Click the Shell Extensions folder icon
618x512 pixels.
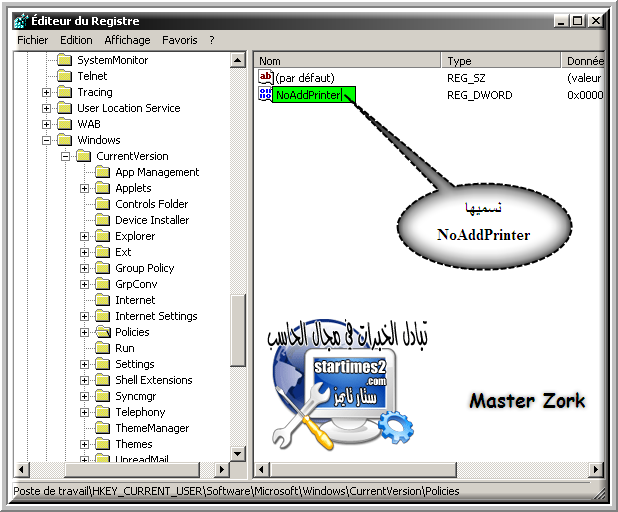(x=102, y=380)
